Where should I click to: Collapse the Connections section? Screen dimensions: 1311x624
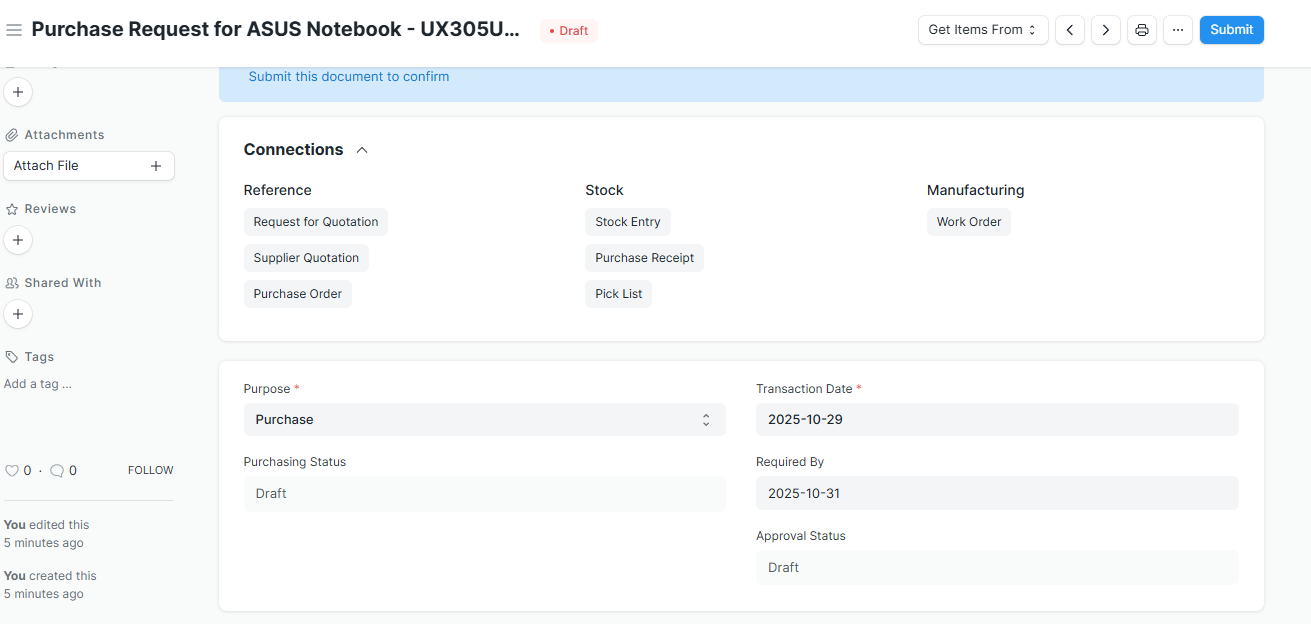(362, 150)
